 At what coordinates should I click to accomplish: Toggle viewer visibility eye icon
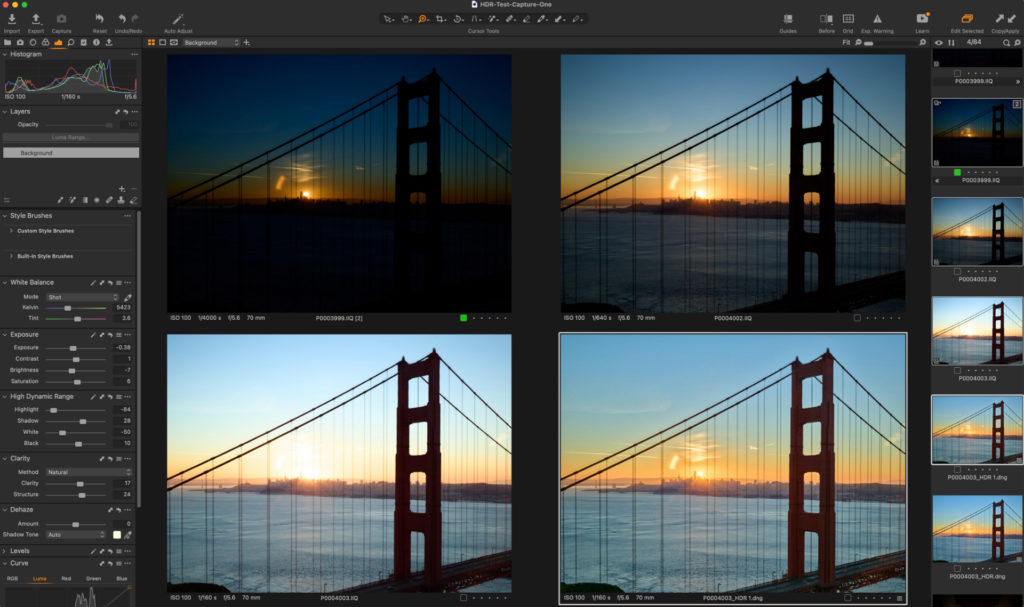pyautogui.click(x=938, y=42)
